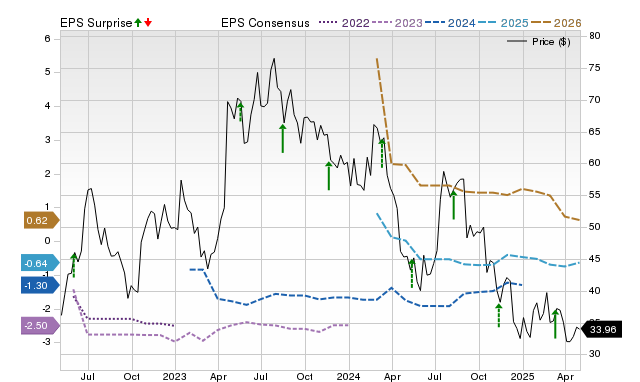Toggle the 2025 consensus legend entry
Viewport: 640px width, 382px height.
coord(503,23)
